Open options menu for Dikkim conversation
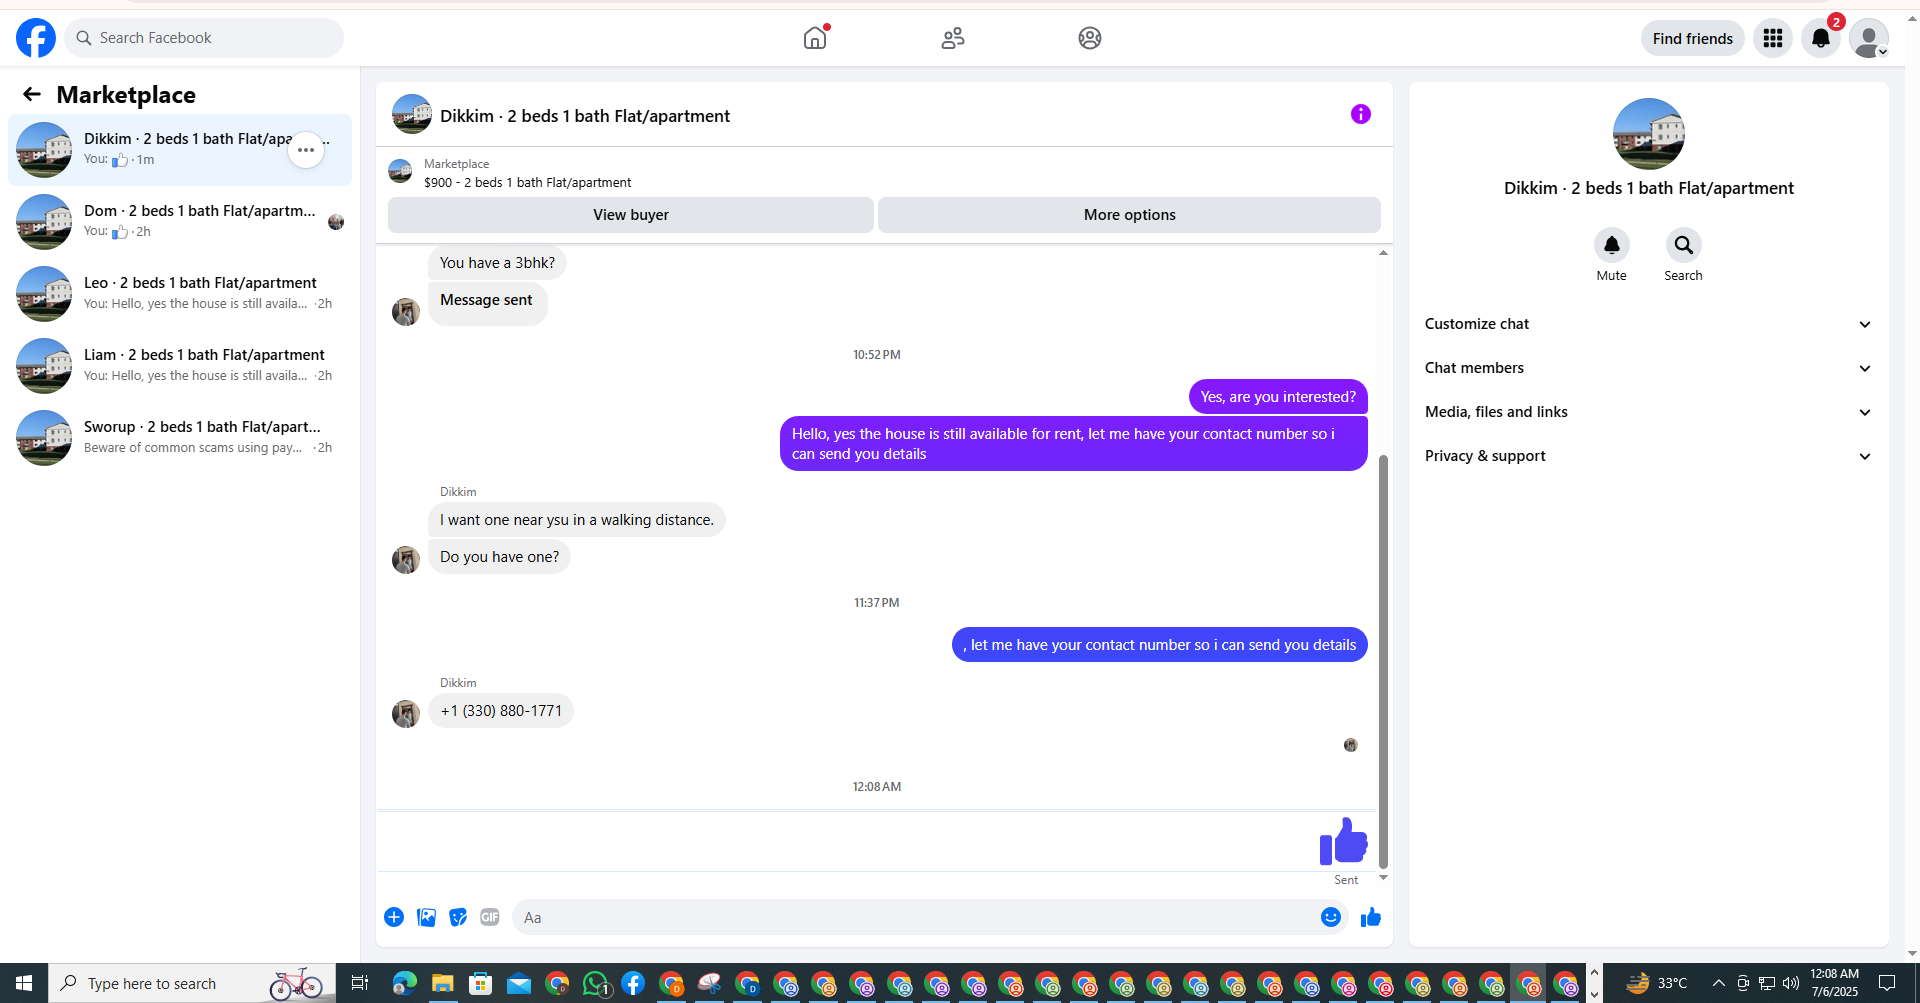Viewport: 1920px width, 1003px height. 306,150
